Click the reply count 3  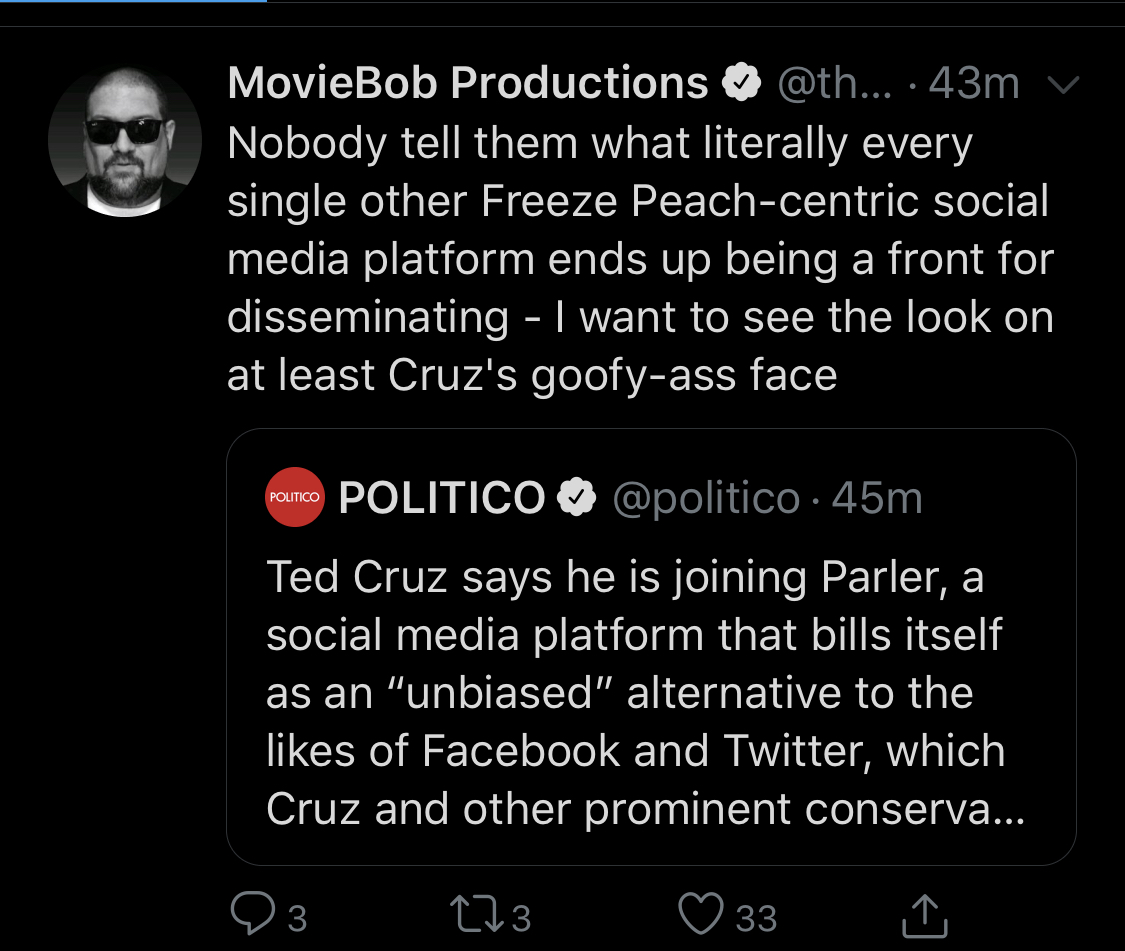(x=297, y=918)
